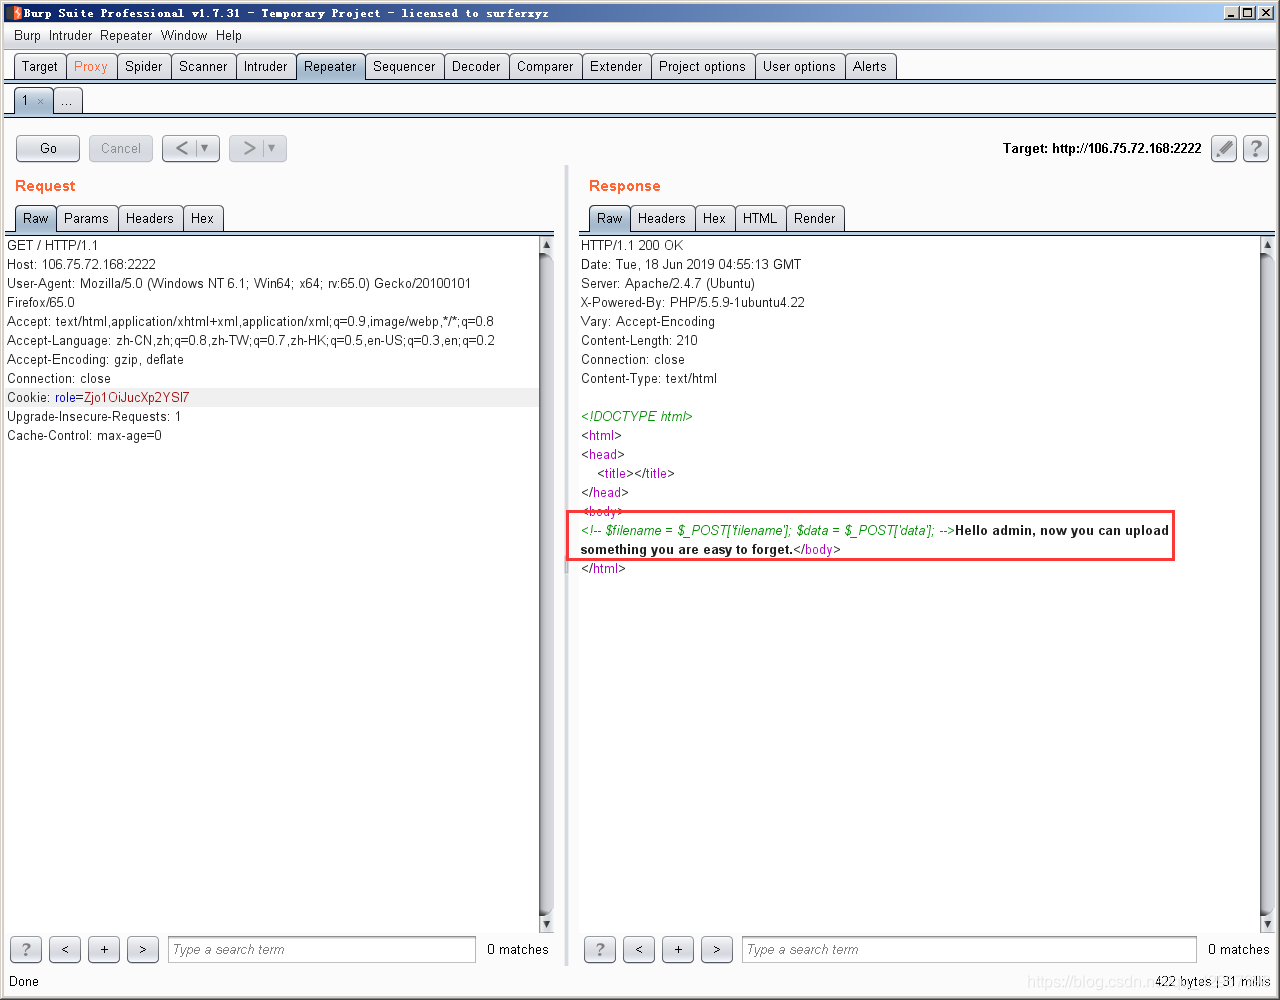Open the User options tab
1280x1000 pixels.
click(799, 66)
